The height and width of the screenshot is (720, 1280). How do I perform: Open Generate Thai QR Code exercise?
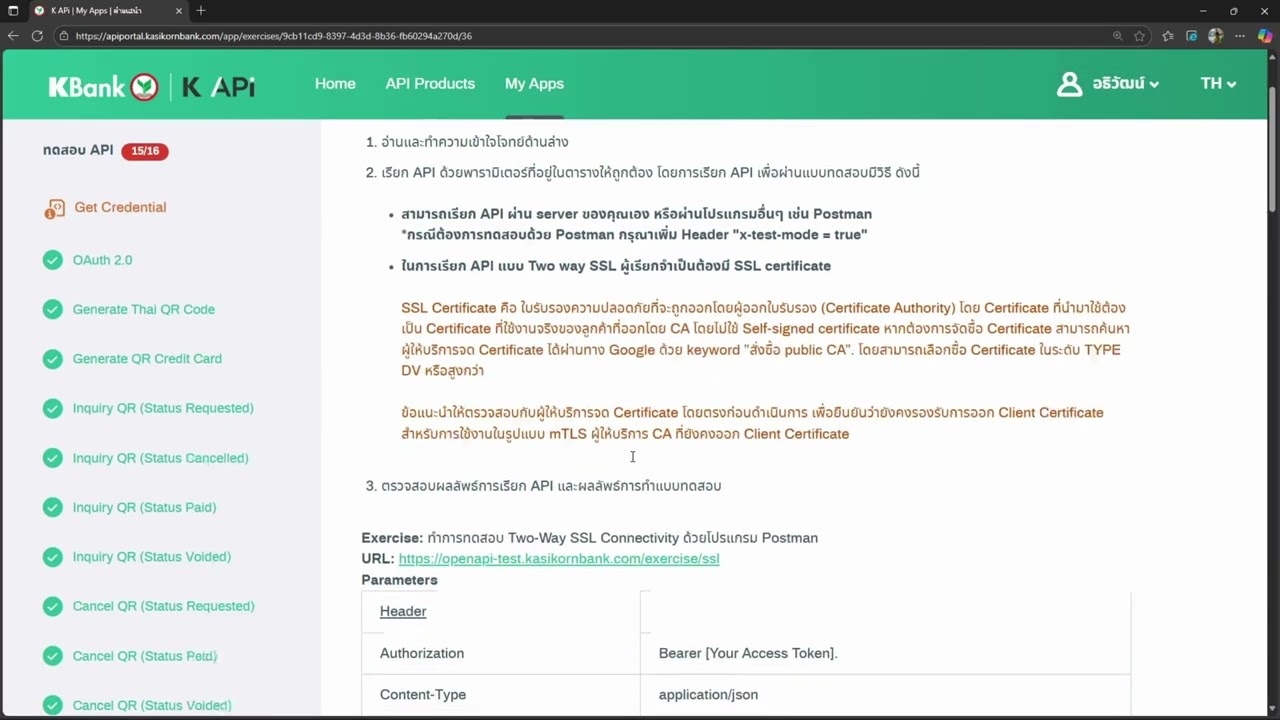coord(143,309)
